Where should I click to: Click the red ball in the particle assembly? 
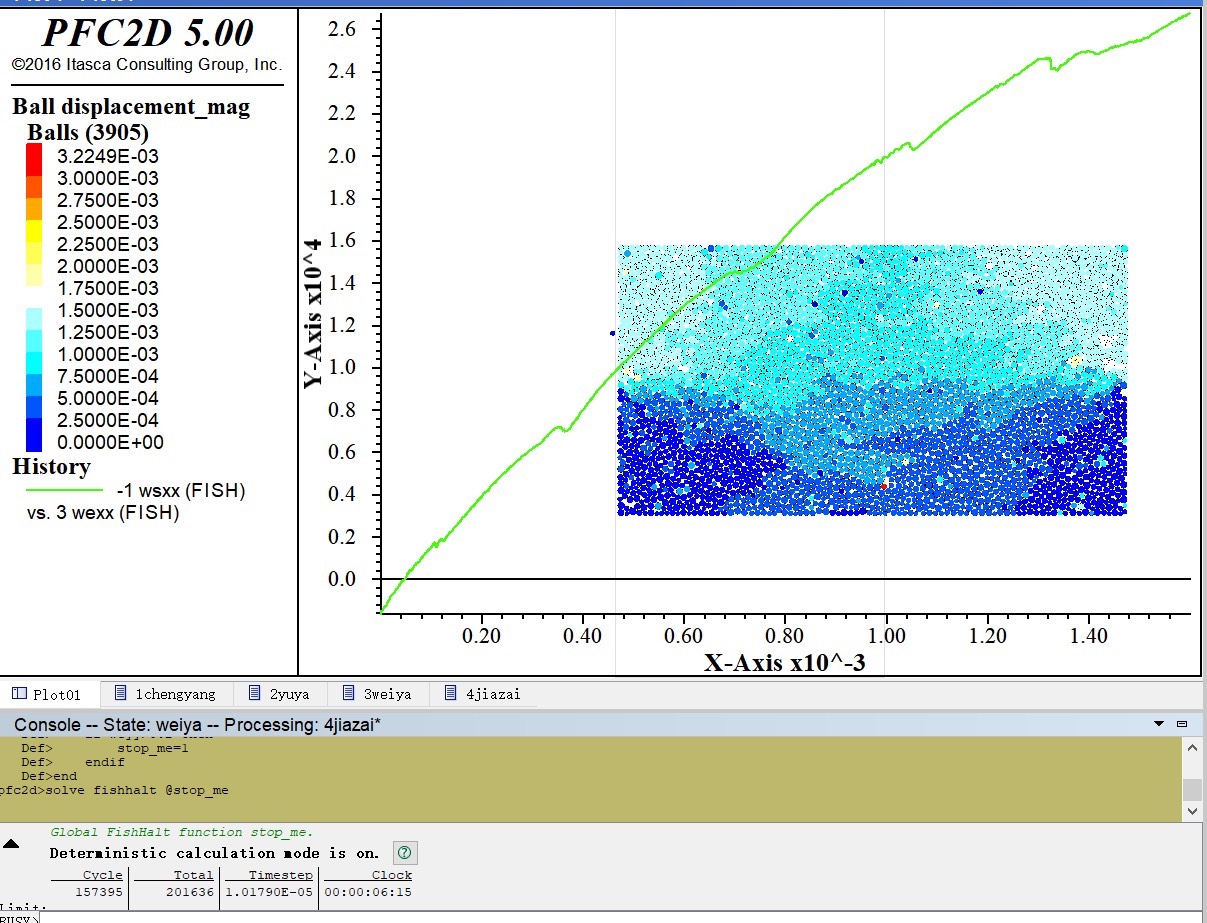tap(883, 485)
